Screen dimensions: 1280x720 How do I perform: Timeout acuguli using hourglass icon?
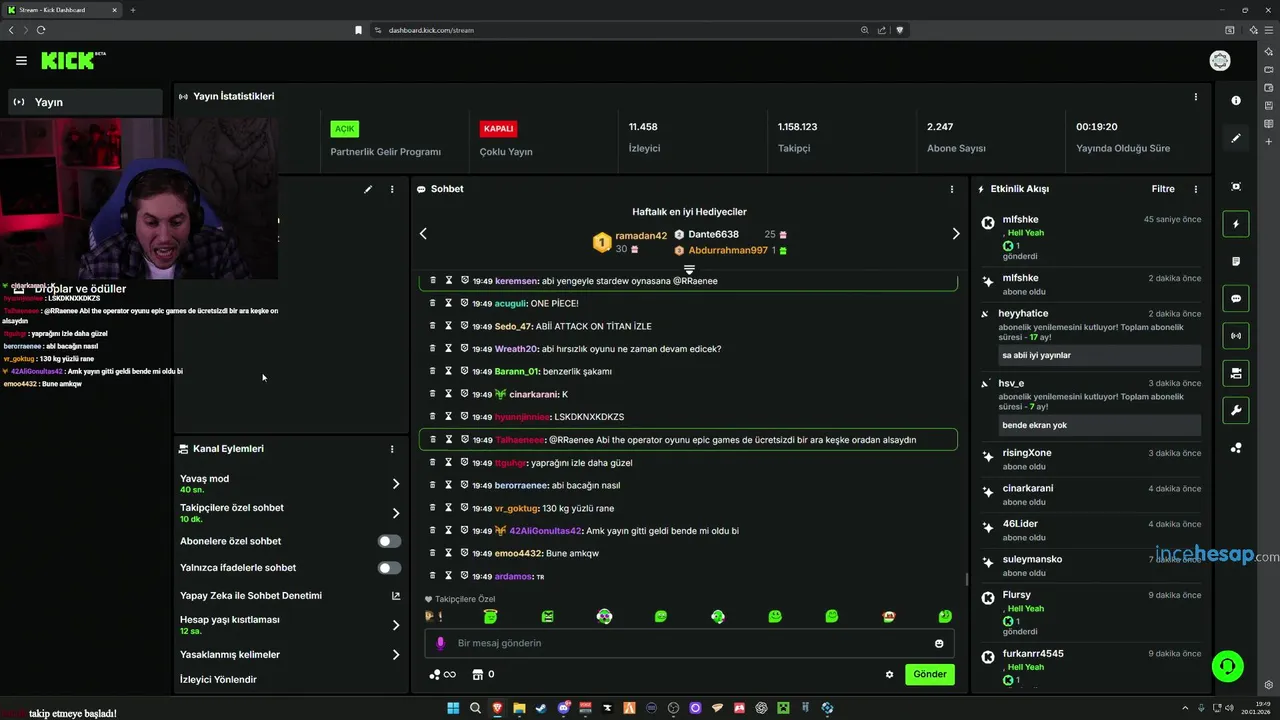449,303
